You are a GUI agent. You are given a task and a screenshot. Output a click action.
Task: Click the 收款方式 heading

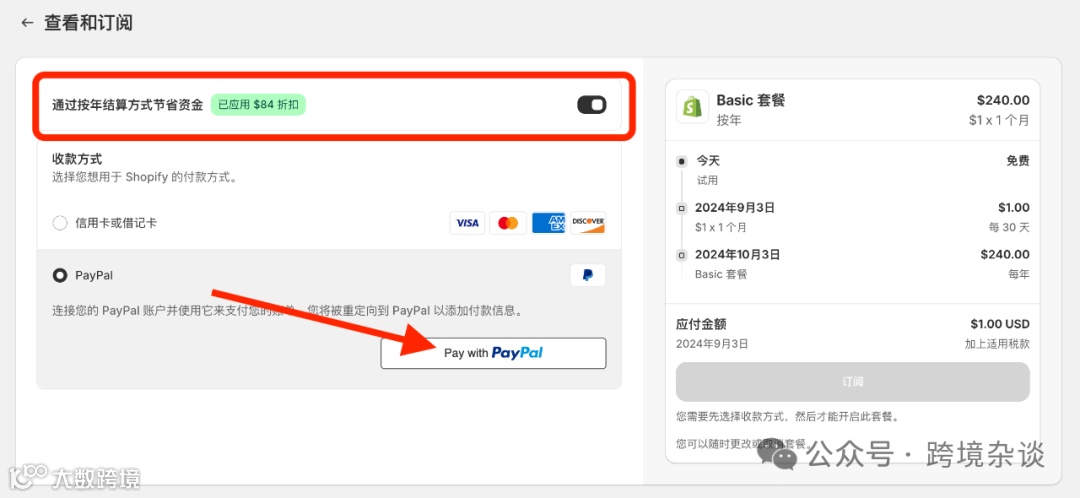pos(77,159)
